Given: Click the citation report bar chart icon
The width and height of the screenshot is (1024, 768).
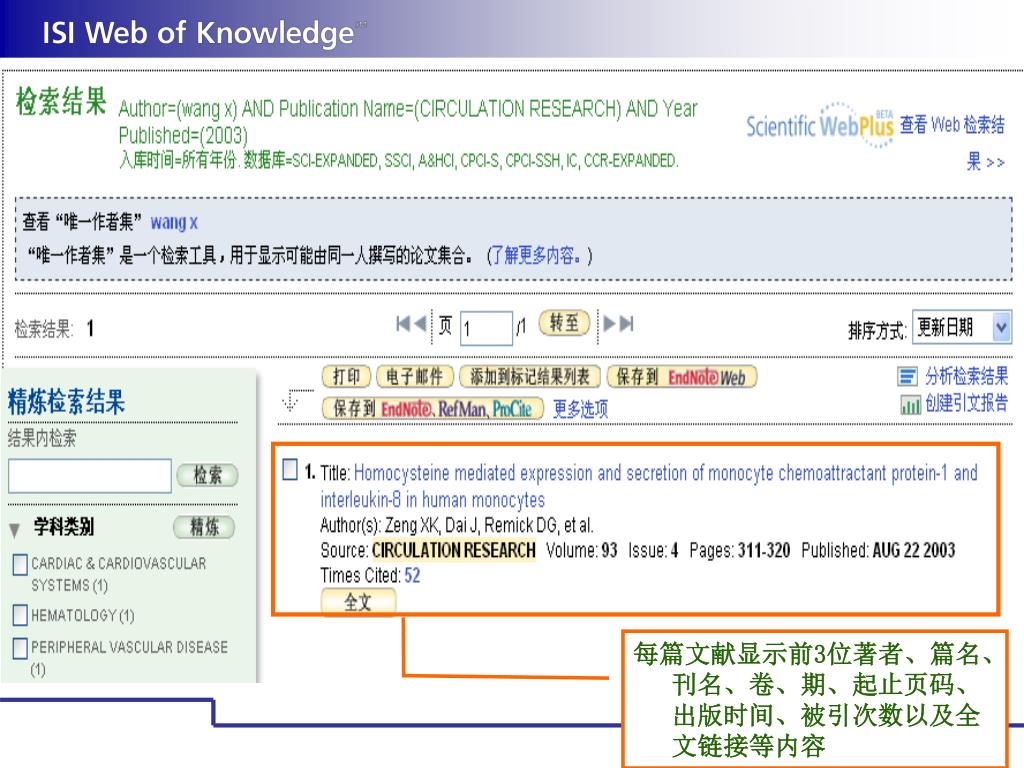Looking at the screenshot, I should (x=910, y=405).
